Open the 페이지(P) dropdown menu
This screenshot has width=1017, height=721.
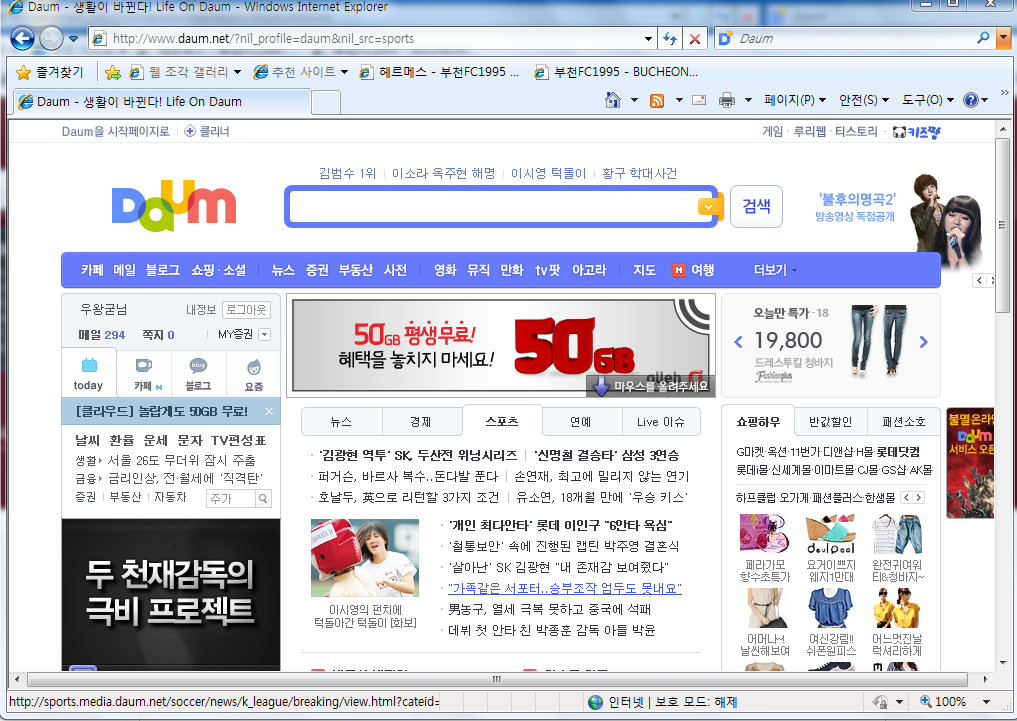pos(795,100)
